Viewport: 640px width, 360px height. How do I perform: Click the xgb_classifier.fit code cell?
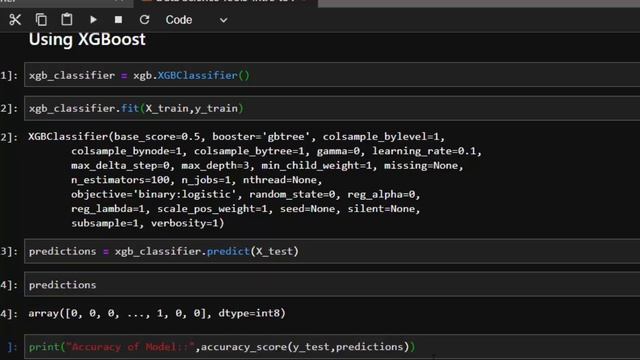click(332, 108)
